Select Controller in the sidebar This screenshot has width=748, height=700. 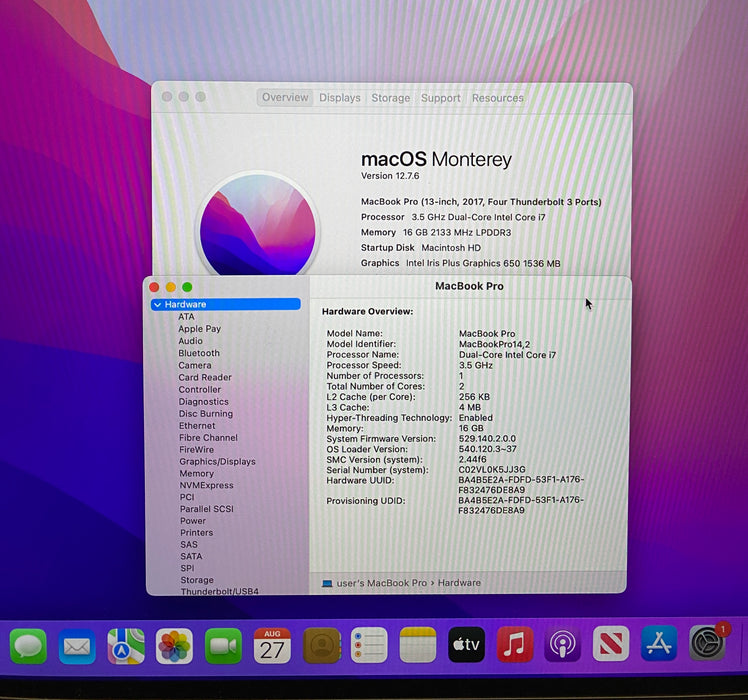(199, 389)
